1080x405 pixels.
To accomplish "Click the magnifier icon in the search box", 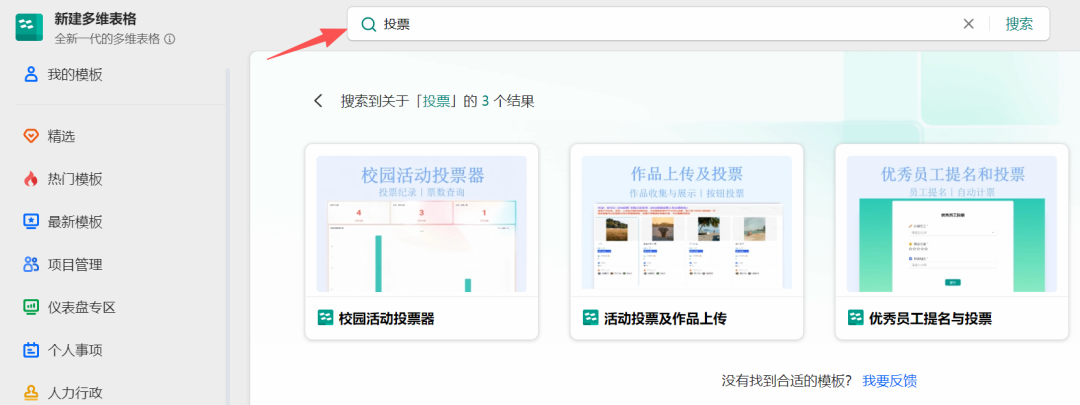I will point(368,24).
